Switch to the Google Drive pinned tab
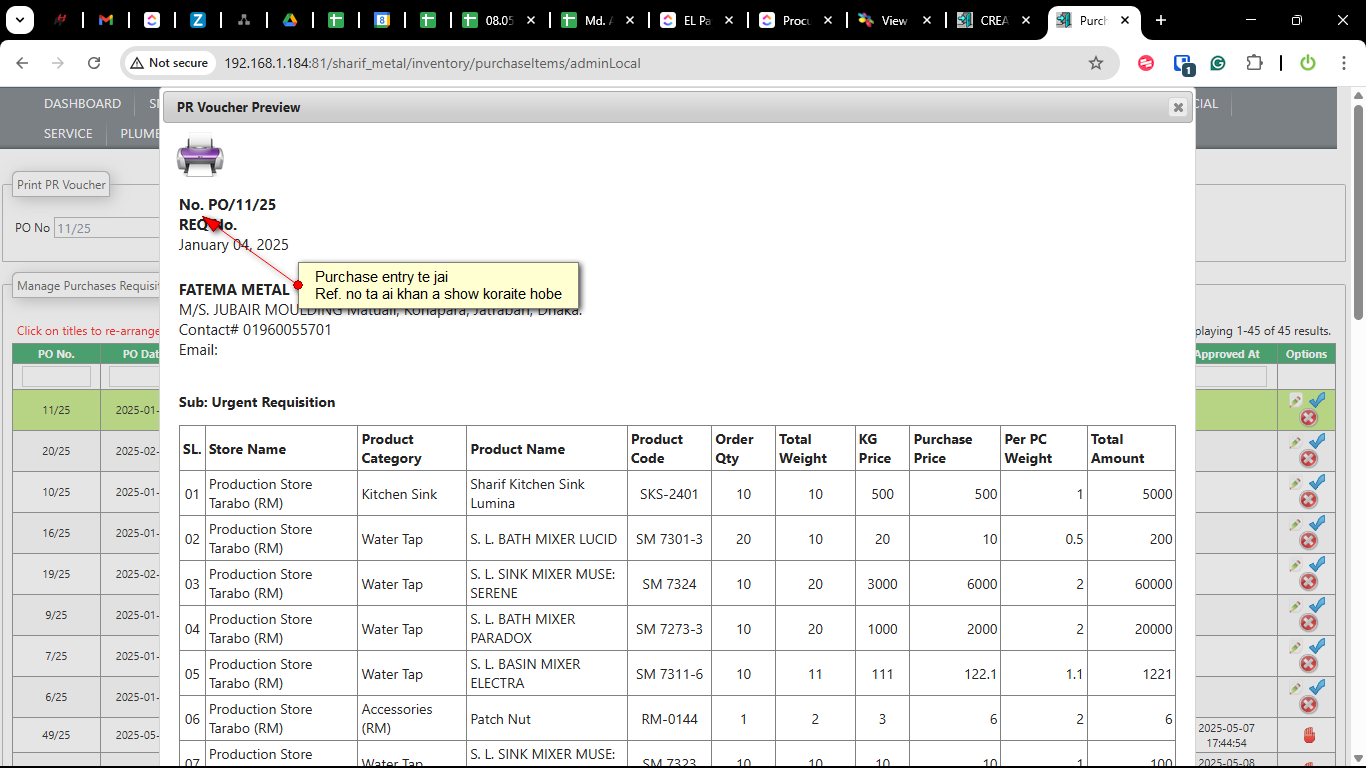 pos(289,20)
